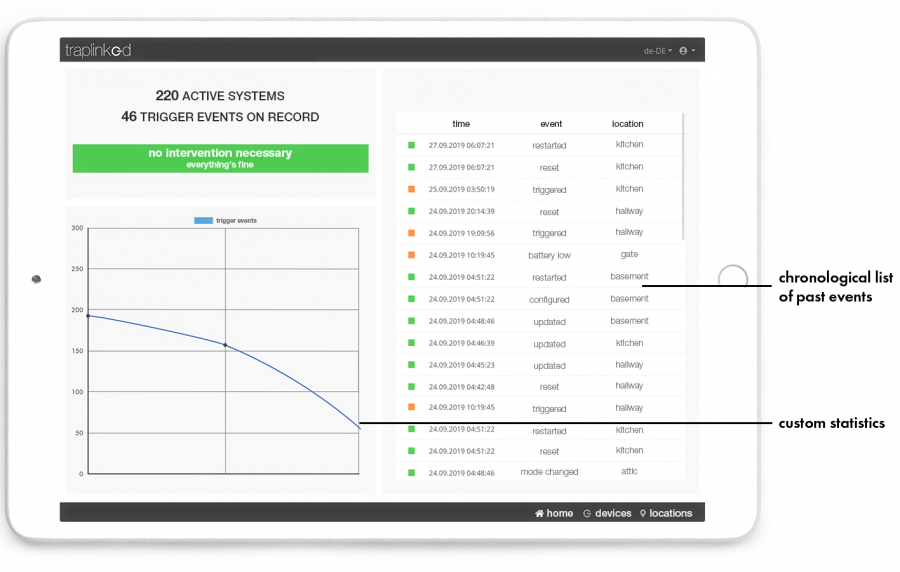This screenshot has width=900, height=572.
Task: Click the 'gate' location cell
Action: tap(629, 254)
